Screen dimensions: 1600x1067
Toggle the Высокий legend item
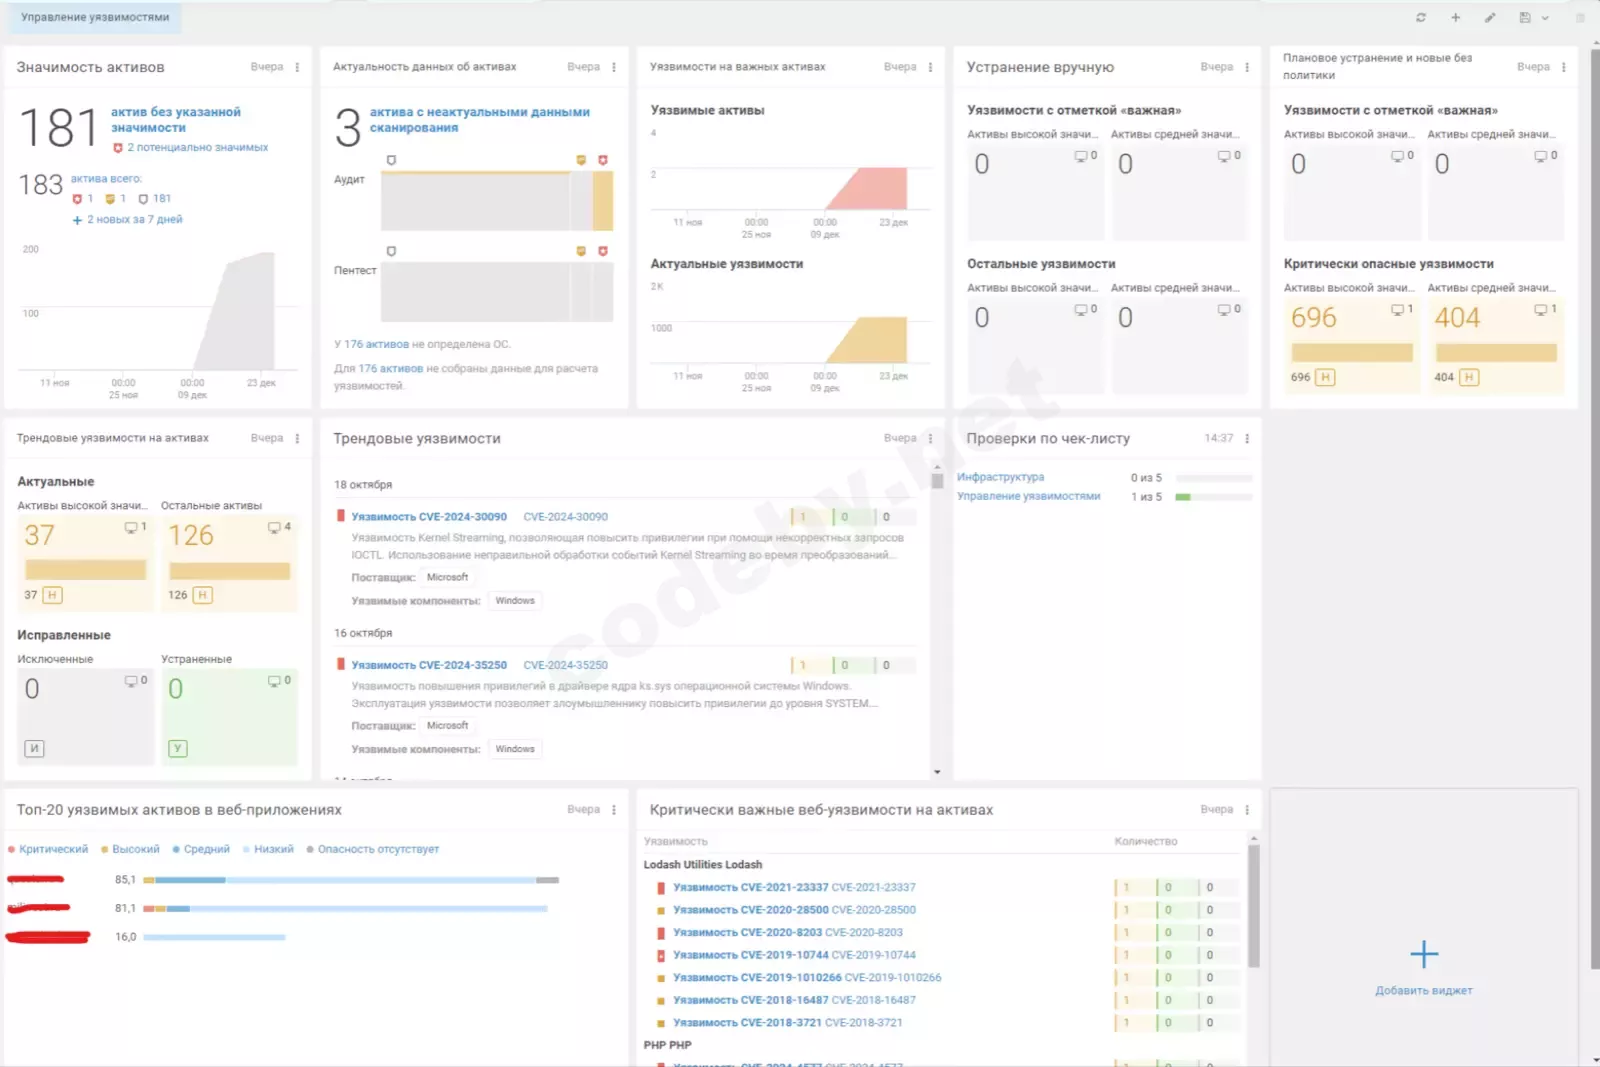point(130,849)
